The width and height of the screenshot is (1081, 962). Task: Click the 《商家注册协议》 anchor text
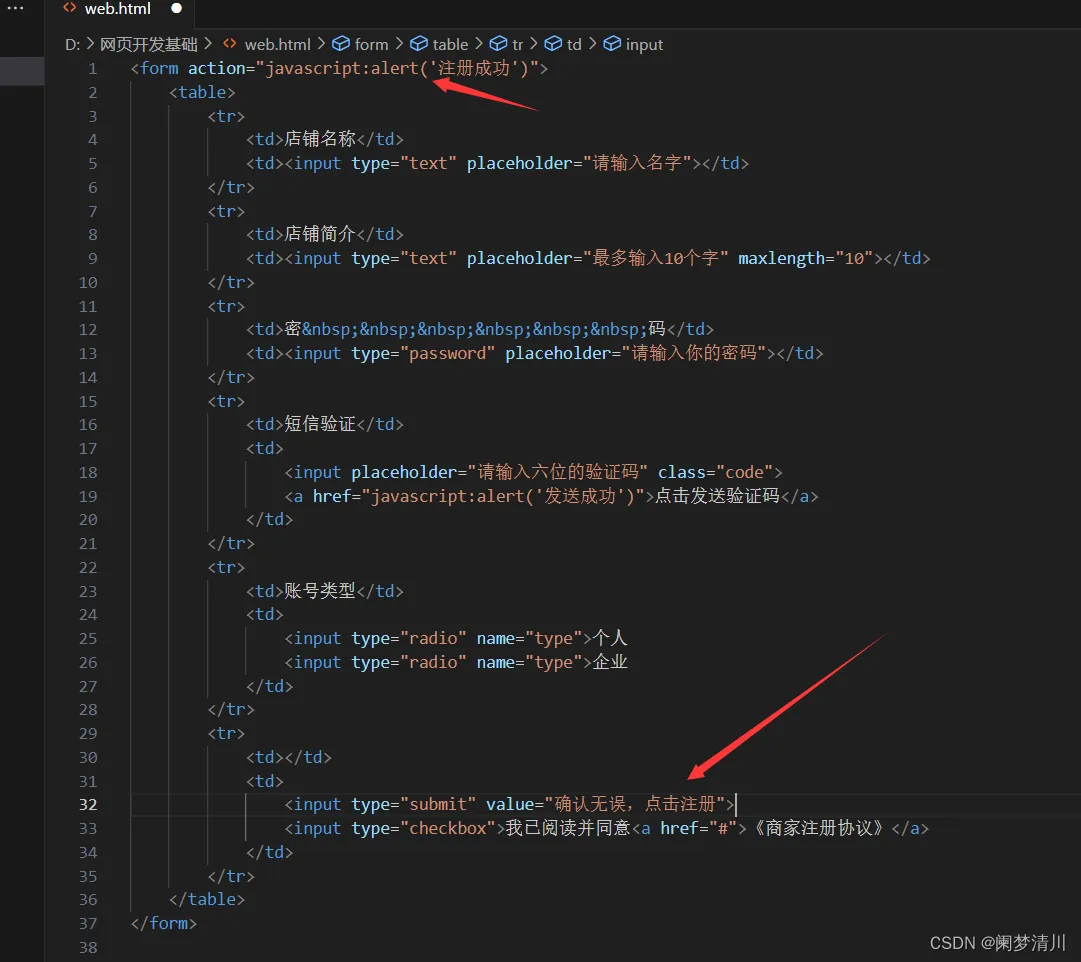pyautogui.click(x=818, y=828)
